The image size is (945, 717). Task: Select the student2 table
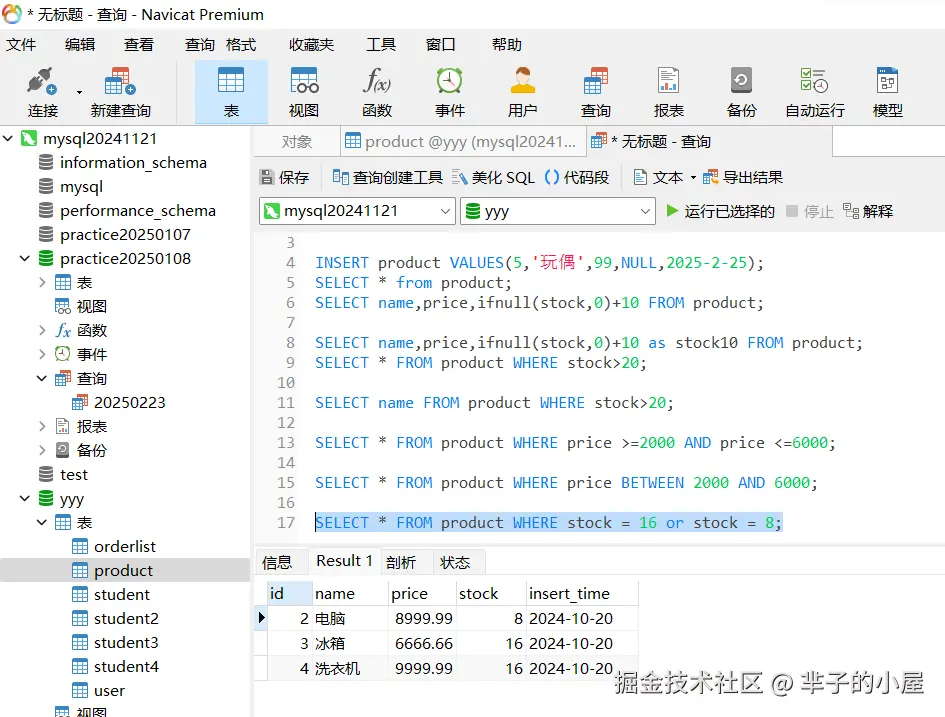pyautogui.click(x=126, y=619)
